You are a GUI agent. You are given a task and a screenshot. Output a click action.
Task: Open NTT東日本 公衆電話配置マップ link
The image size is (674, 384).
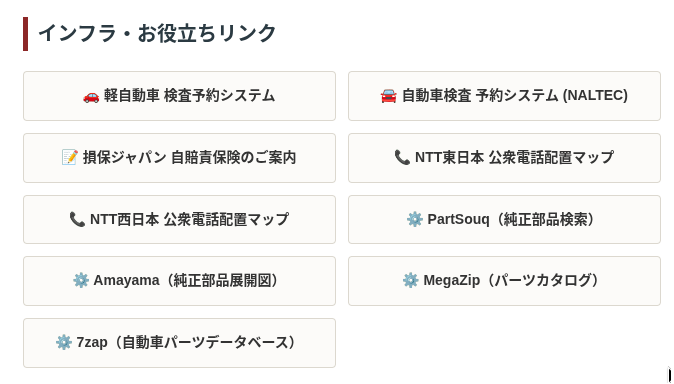(x=504, y=158)
